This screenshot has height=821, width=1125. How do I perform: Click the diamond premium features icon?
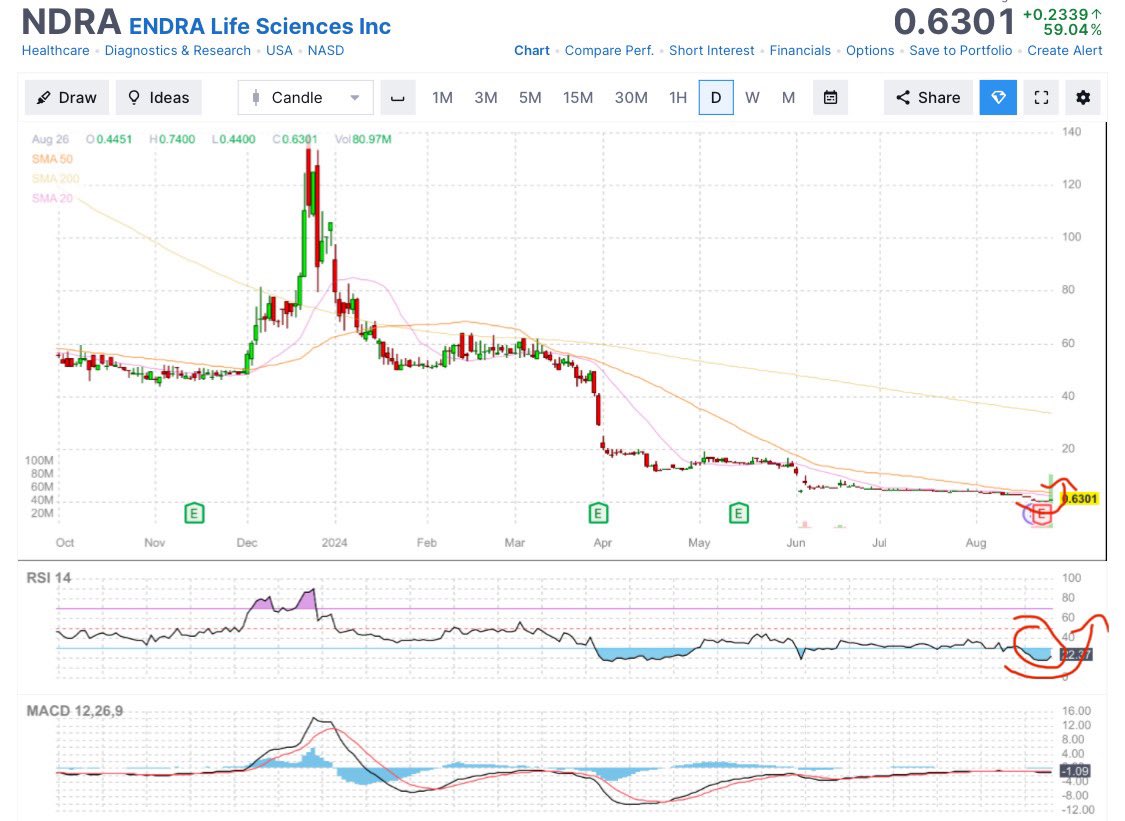point(997,97)
